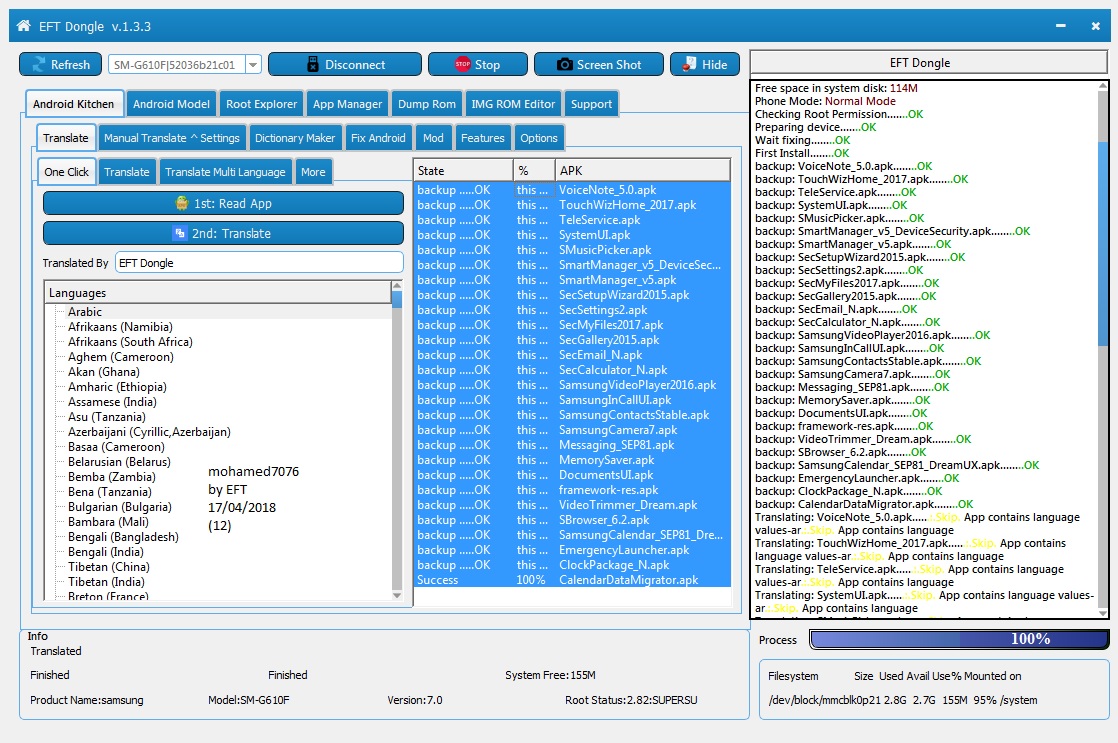Select the Manual Translate Settings tab
The image size is (1118, 743).
coord(172,138)
